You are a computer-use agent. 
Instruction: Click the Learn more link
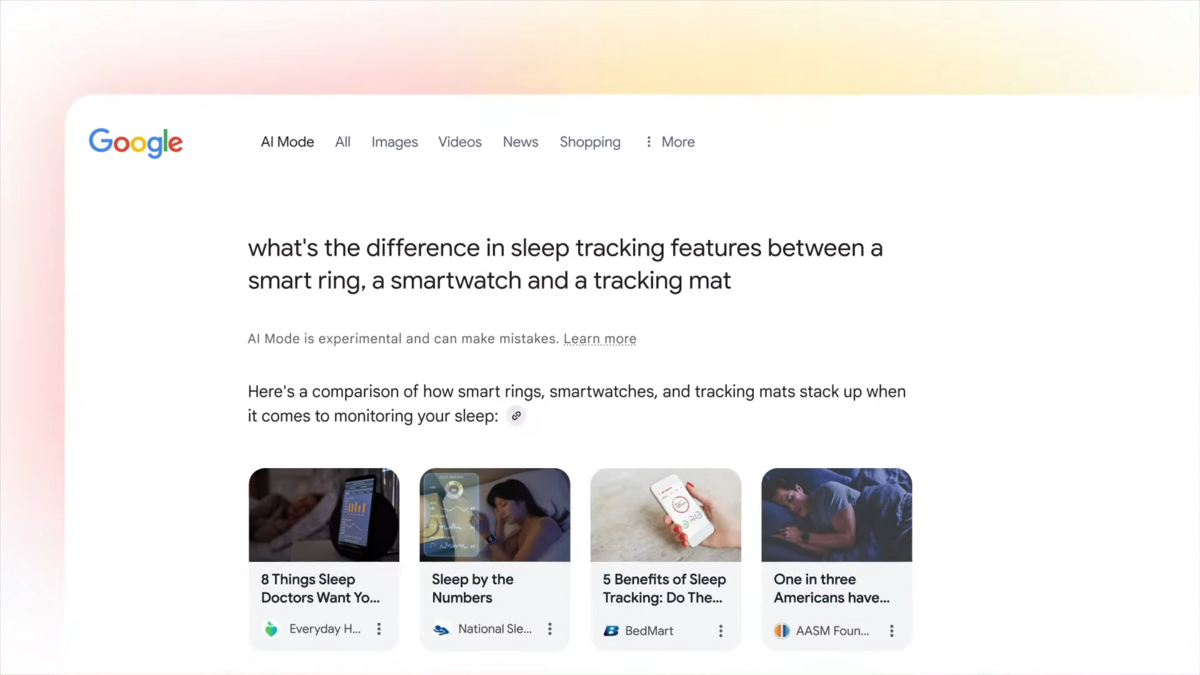tap(600, 338)
